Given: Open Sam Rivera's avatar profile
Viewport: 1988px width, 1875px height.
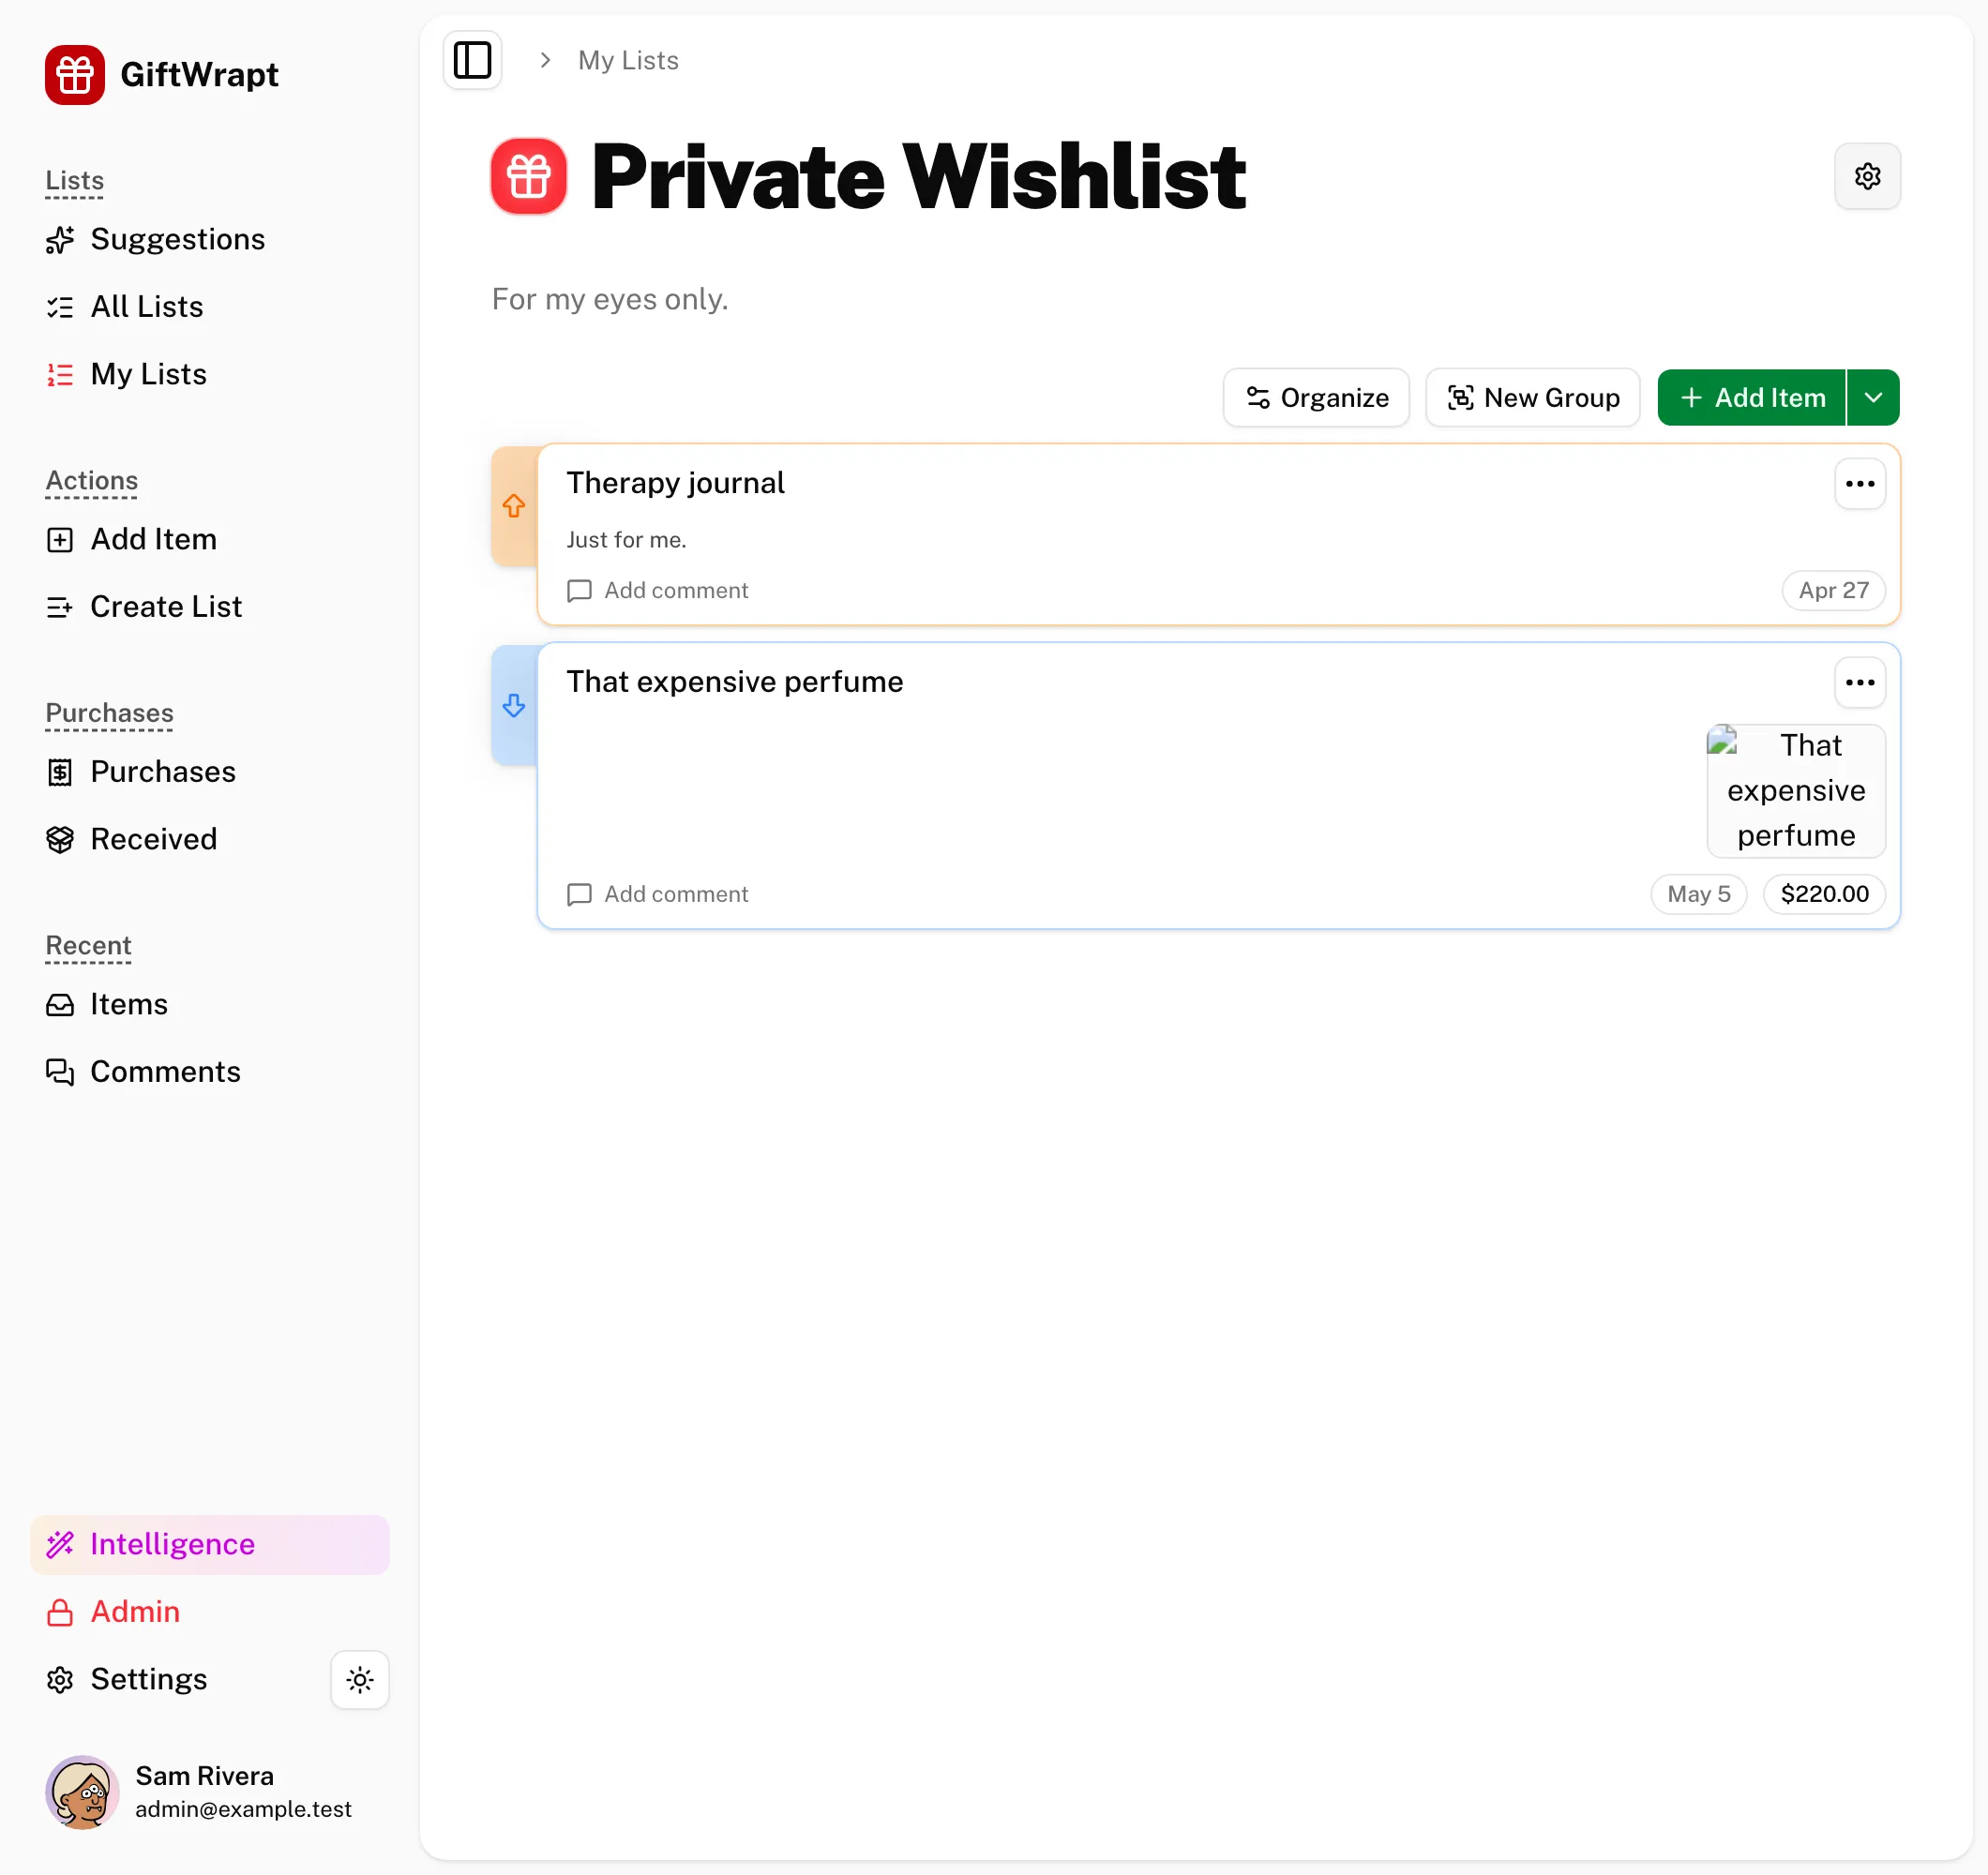Looking at the screenshot, I should pos(83,1792).
